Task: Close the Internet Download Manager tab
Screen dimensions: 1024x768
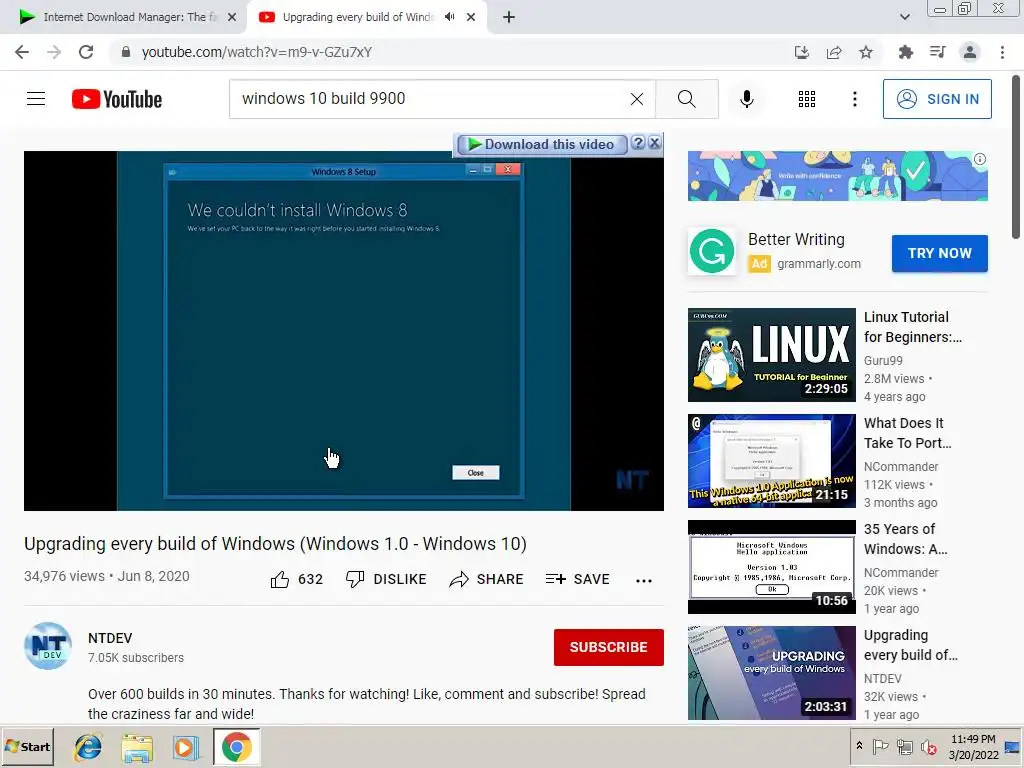Action: (x=232, y=17)
